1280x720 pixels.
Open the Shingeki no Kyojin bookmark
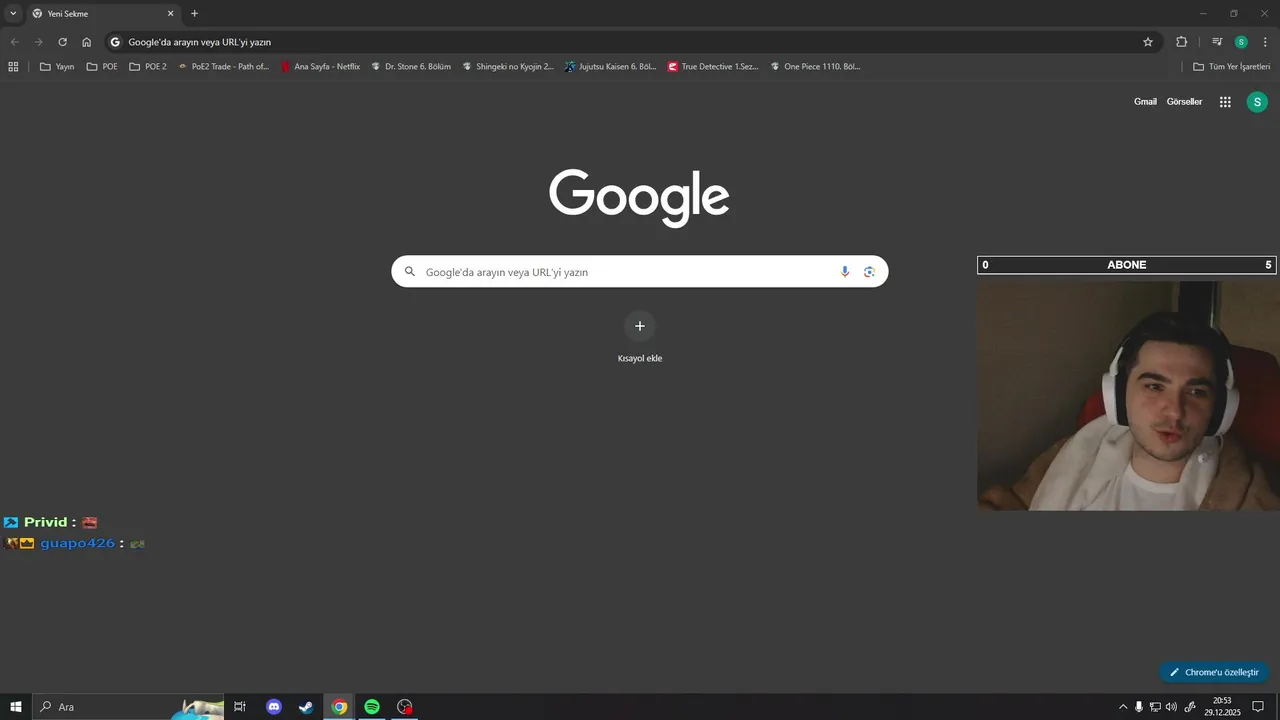tap(508, 67)
